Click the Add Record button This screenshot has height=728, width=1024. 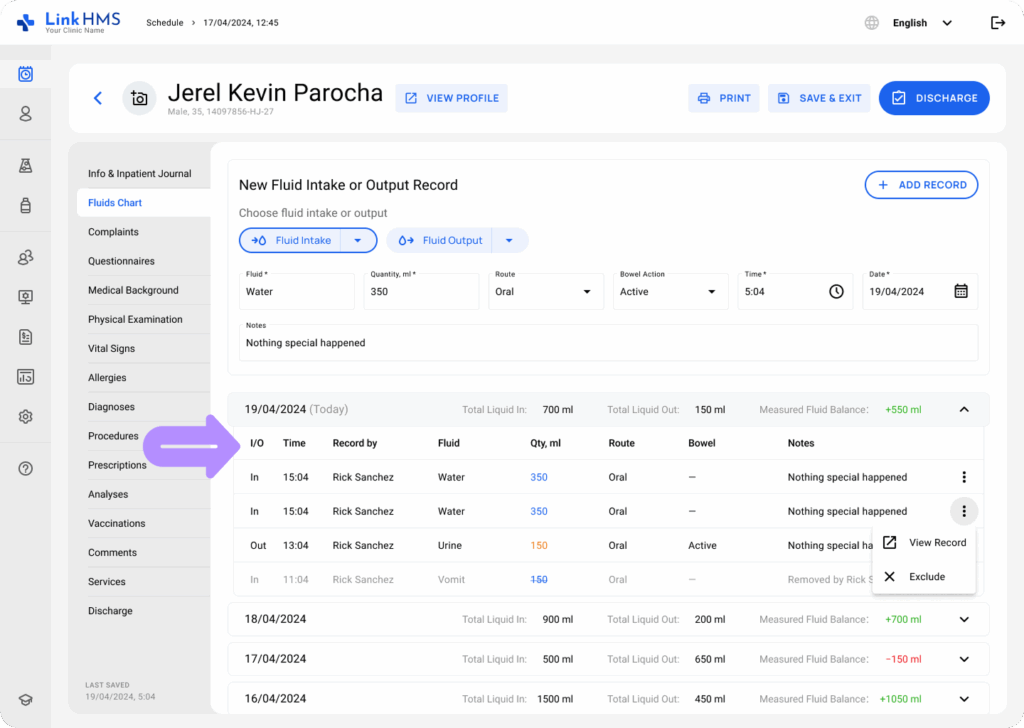pyautogui.click(x=921, y=185)
